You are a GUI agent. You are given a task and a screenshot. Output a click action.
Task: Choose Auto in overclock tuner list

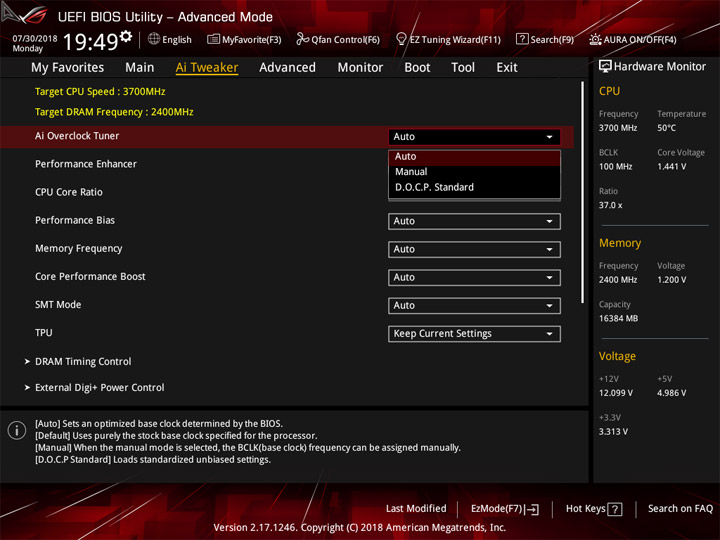pos(474,157)
